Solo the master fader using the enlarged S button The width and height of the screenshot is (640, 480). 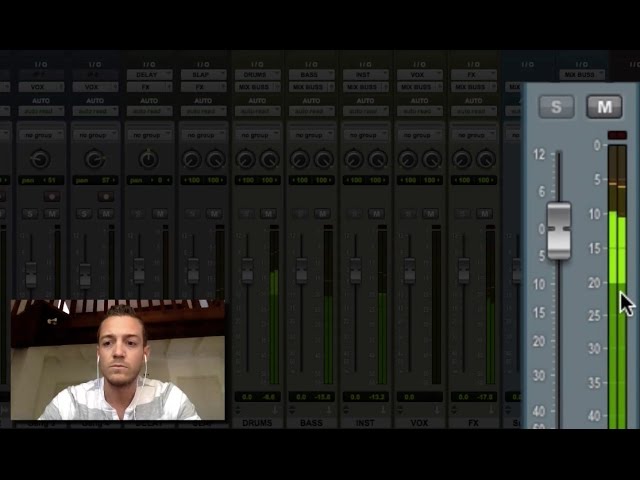pyautogui.click(x=556, y=107)
